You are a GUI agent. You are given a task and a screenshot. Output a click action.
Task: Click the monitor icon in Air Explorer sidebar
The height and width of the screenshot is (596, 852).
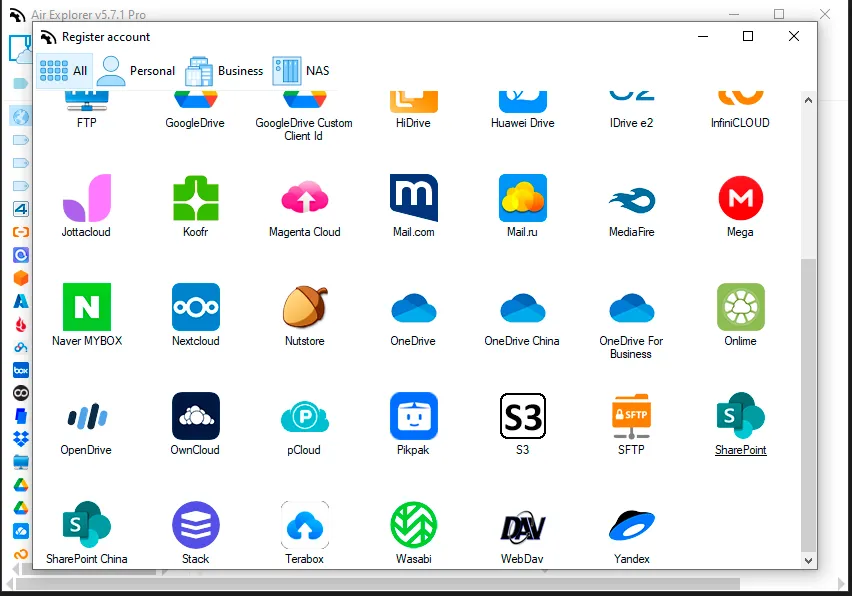coord(21,462)
